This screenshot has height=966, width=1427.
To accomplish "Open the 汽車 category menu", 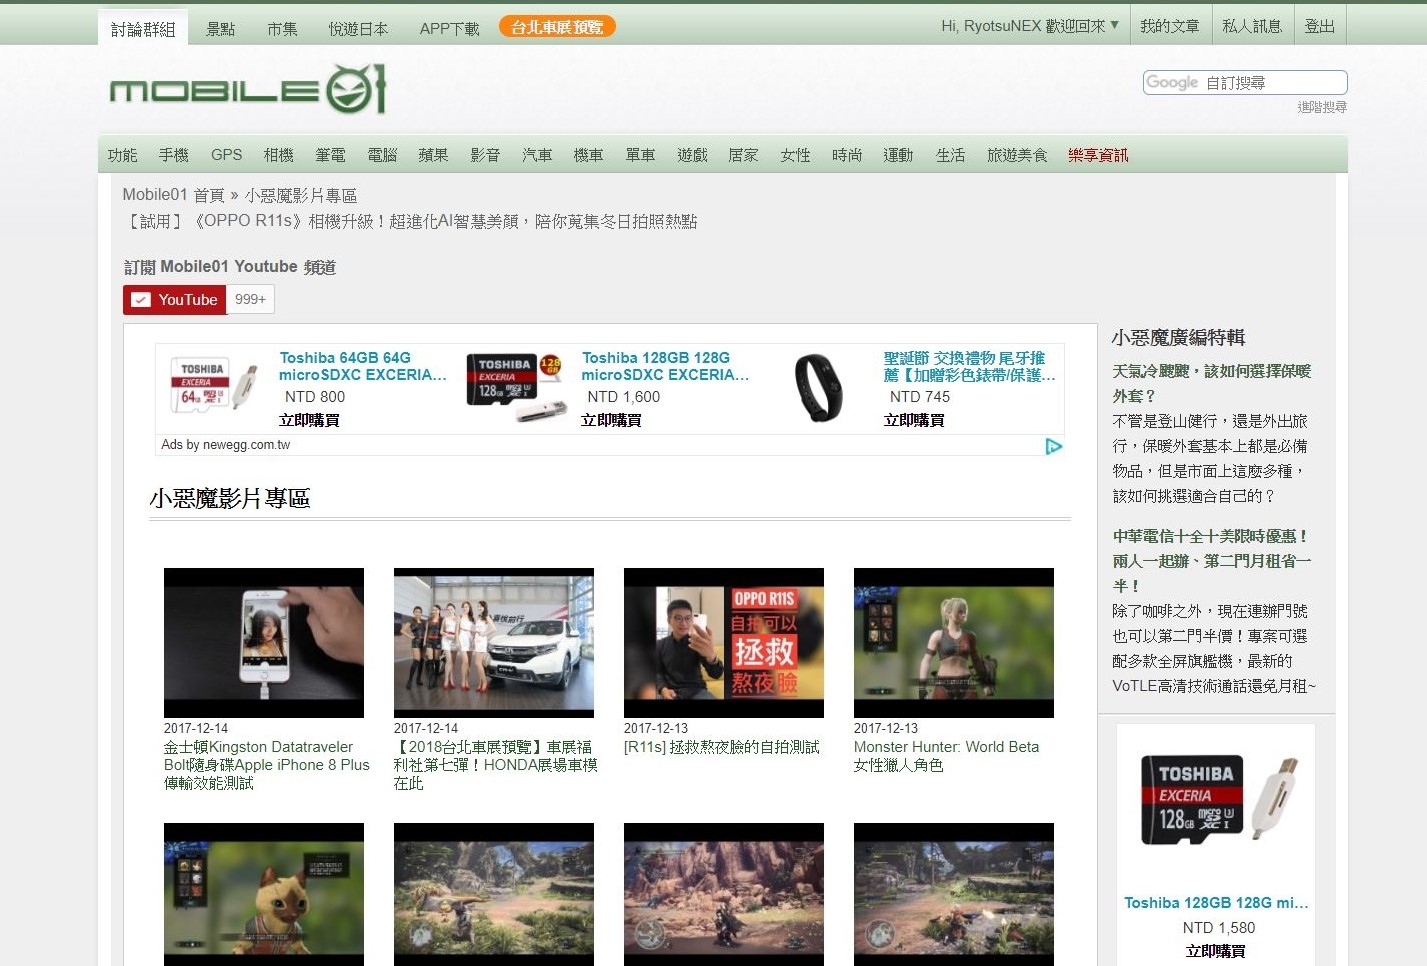I will tap(537, 155).
